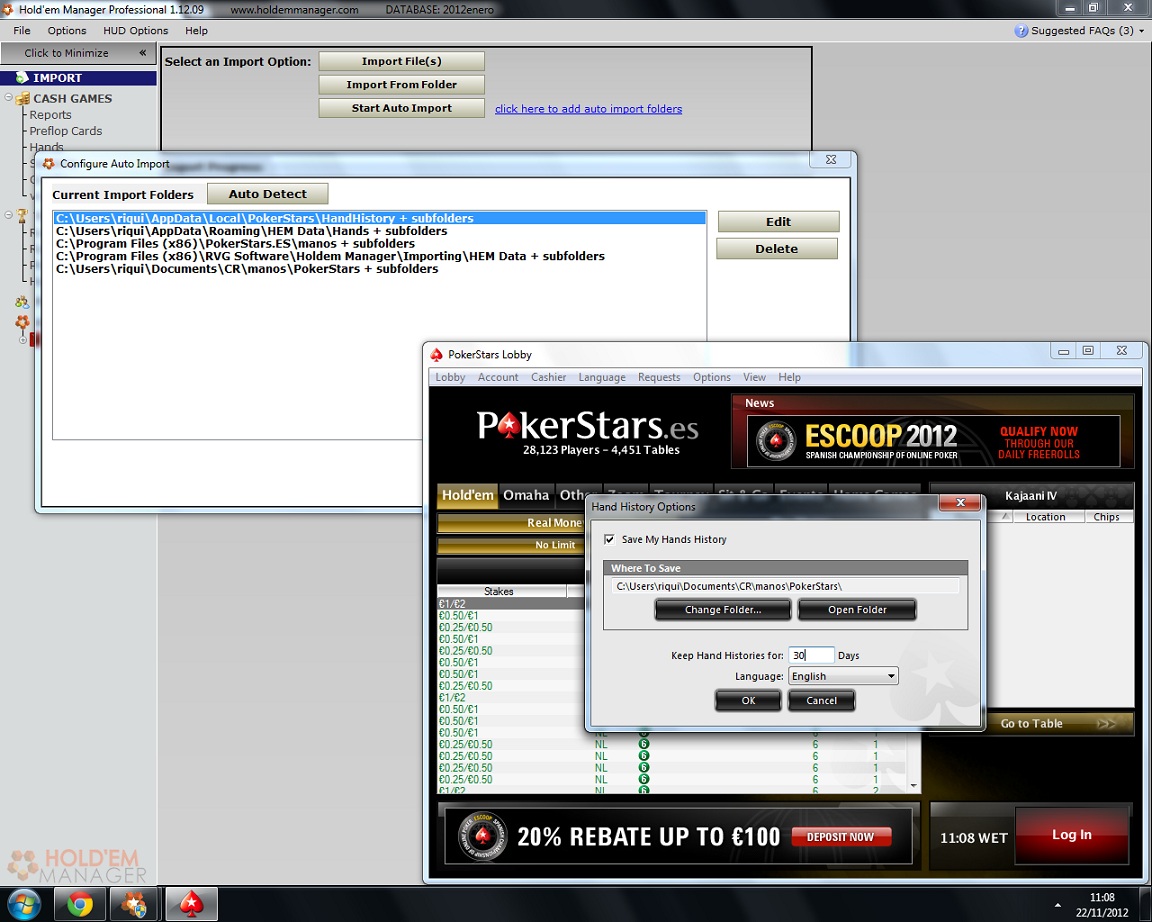
Task: Click the DEPOSIT NOW button
Action: [x=840, y=837]
